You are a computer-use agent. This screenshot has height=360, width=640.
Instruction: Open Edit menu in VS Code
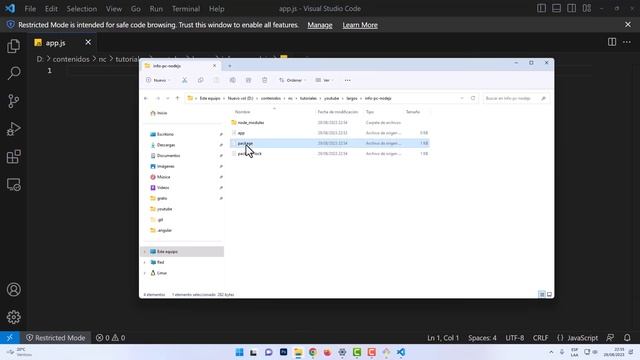point(51,9)
